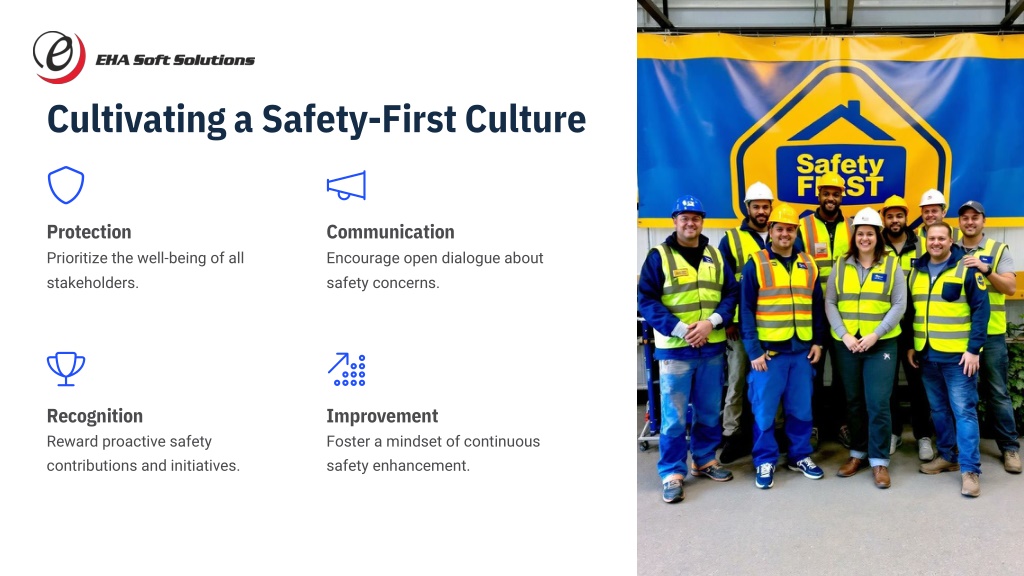Click the megaphone Communication icon
1024x576 pixels.
pos(346,185)
